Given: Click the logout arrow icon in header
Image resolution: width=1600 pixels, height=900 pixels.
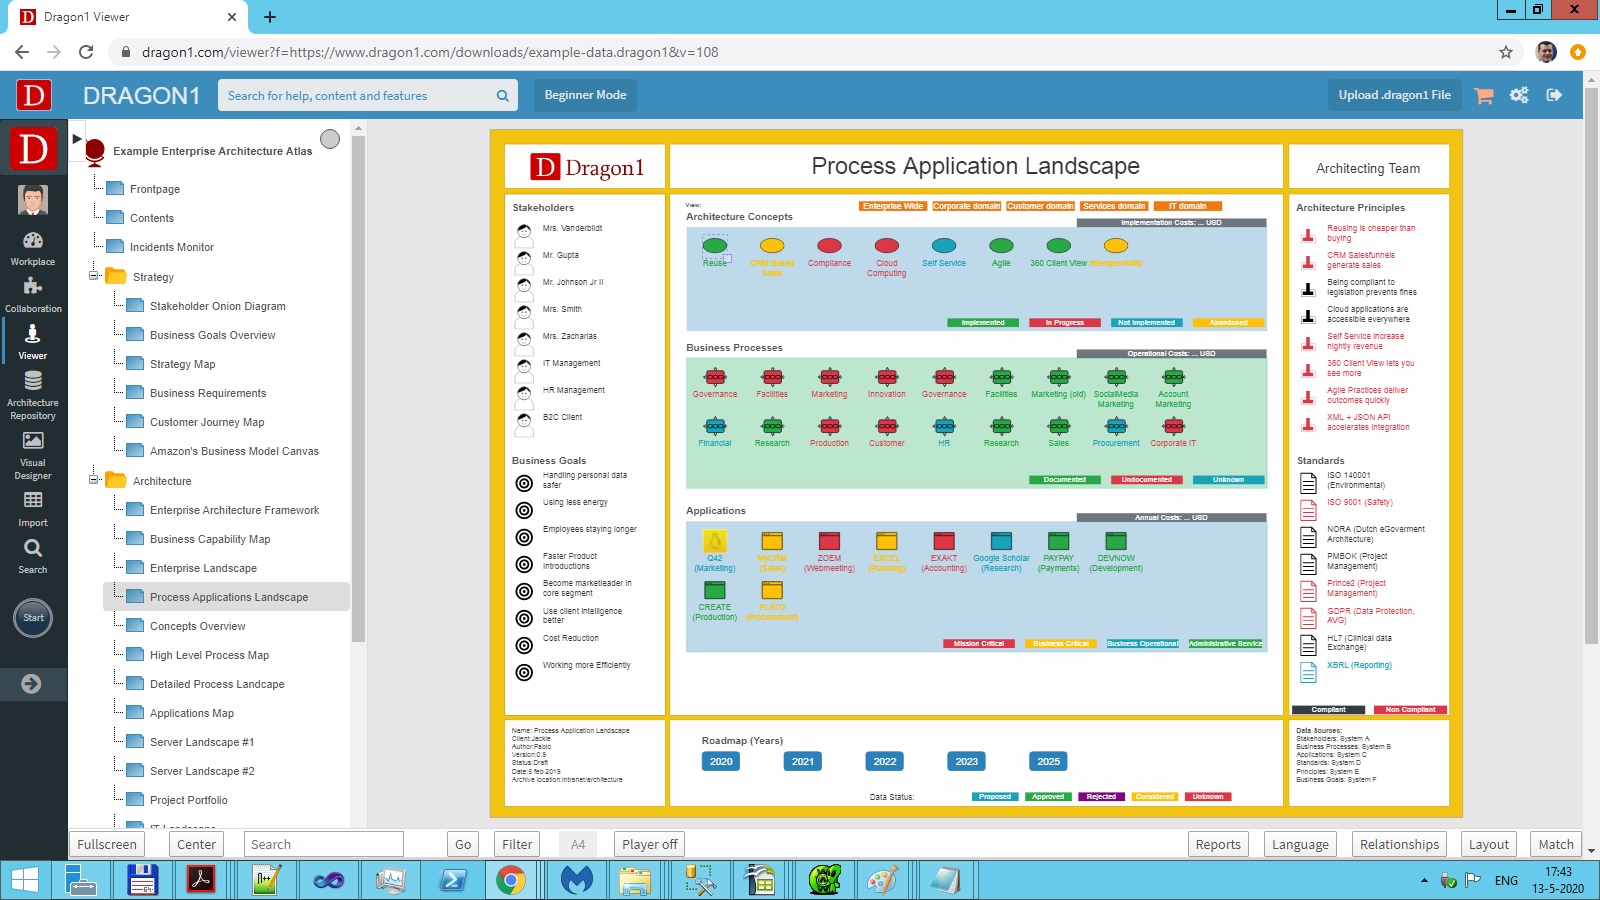Looking at the screenshot, I should click(1554, 95).
